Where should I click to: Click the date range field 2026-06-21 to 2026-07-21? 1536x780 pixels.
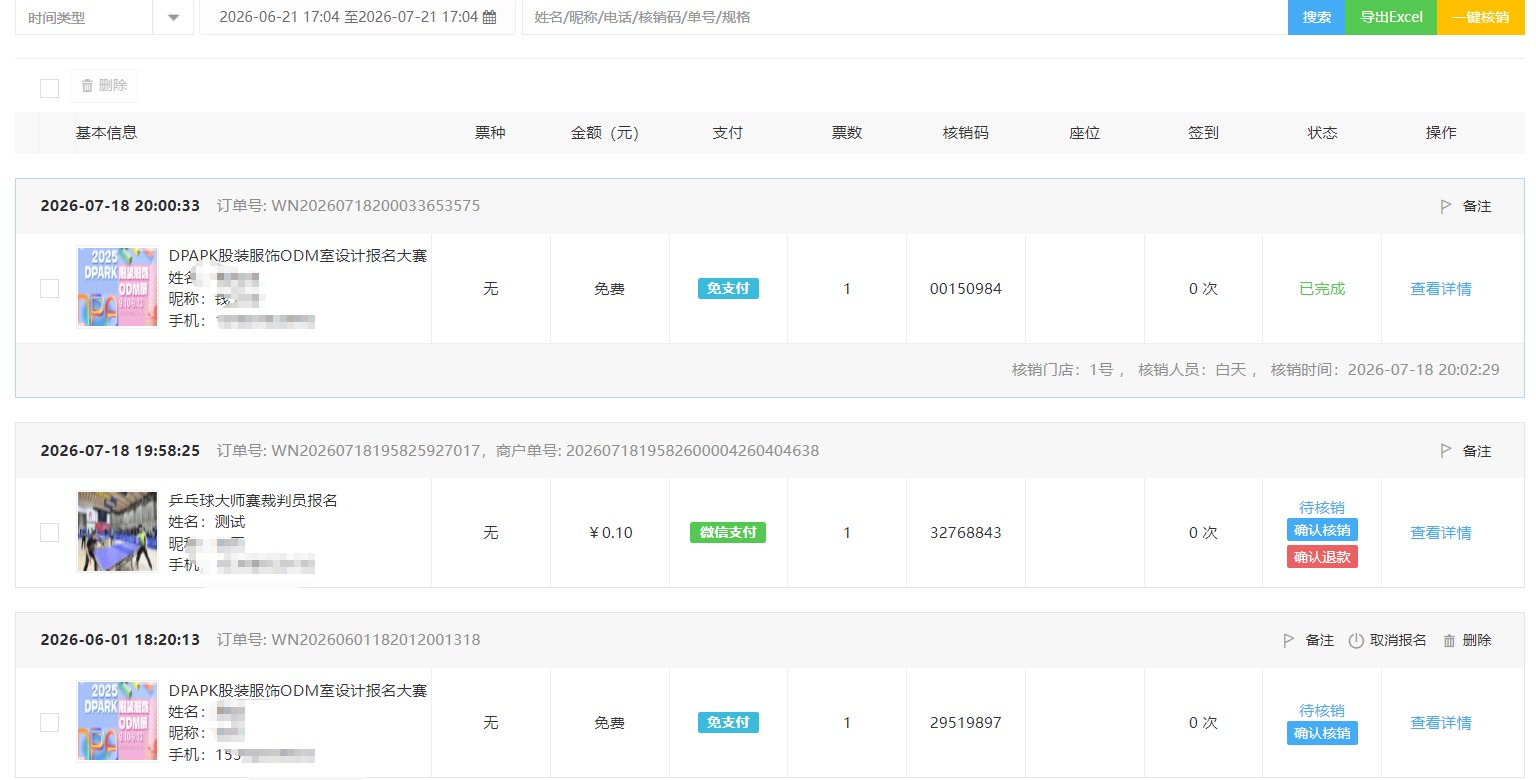point(357,17)
